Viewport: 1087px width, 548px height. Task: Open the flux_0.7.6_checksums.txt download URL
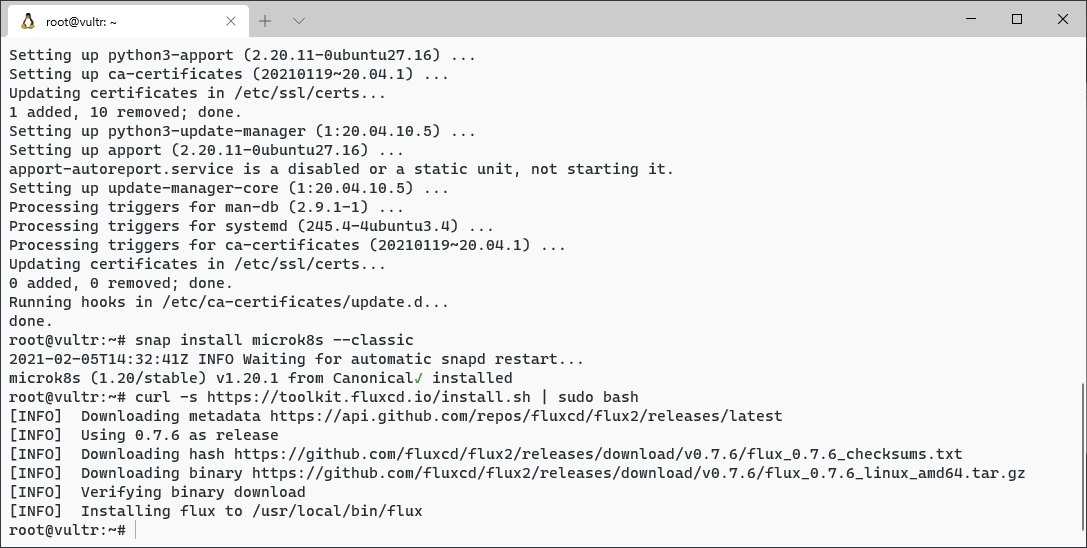pos(598,454)
